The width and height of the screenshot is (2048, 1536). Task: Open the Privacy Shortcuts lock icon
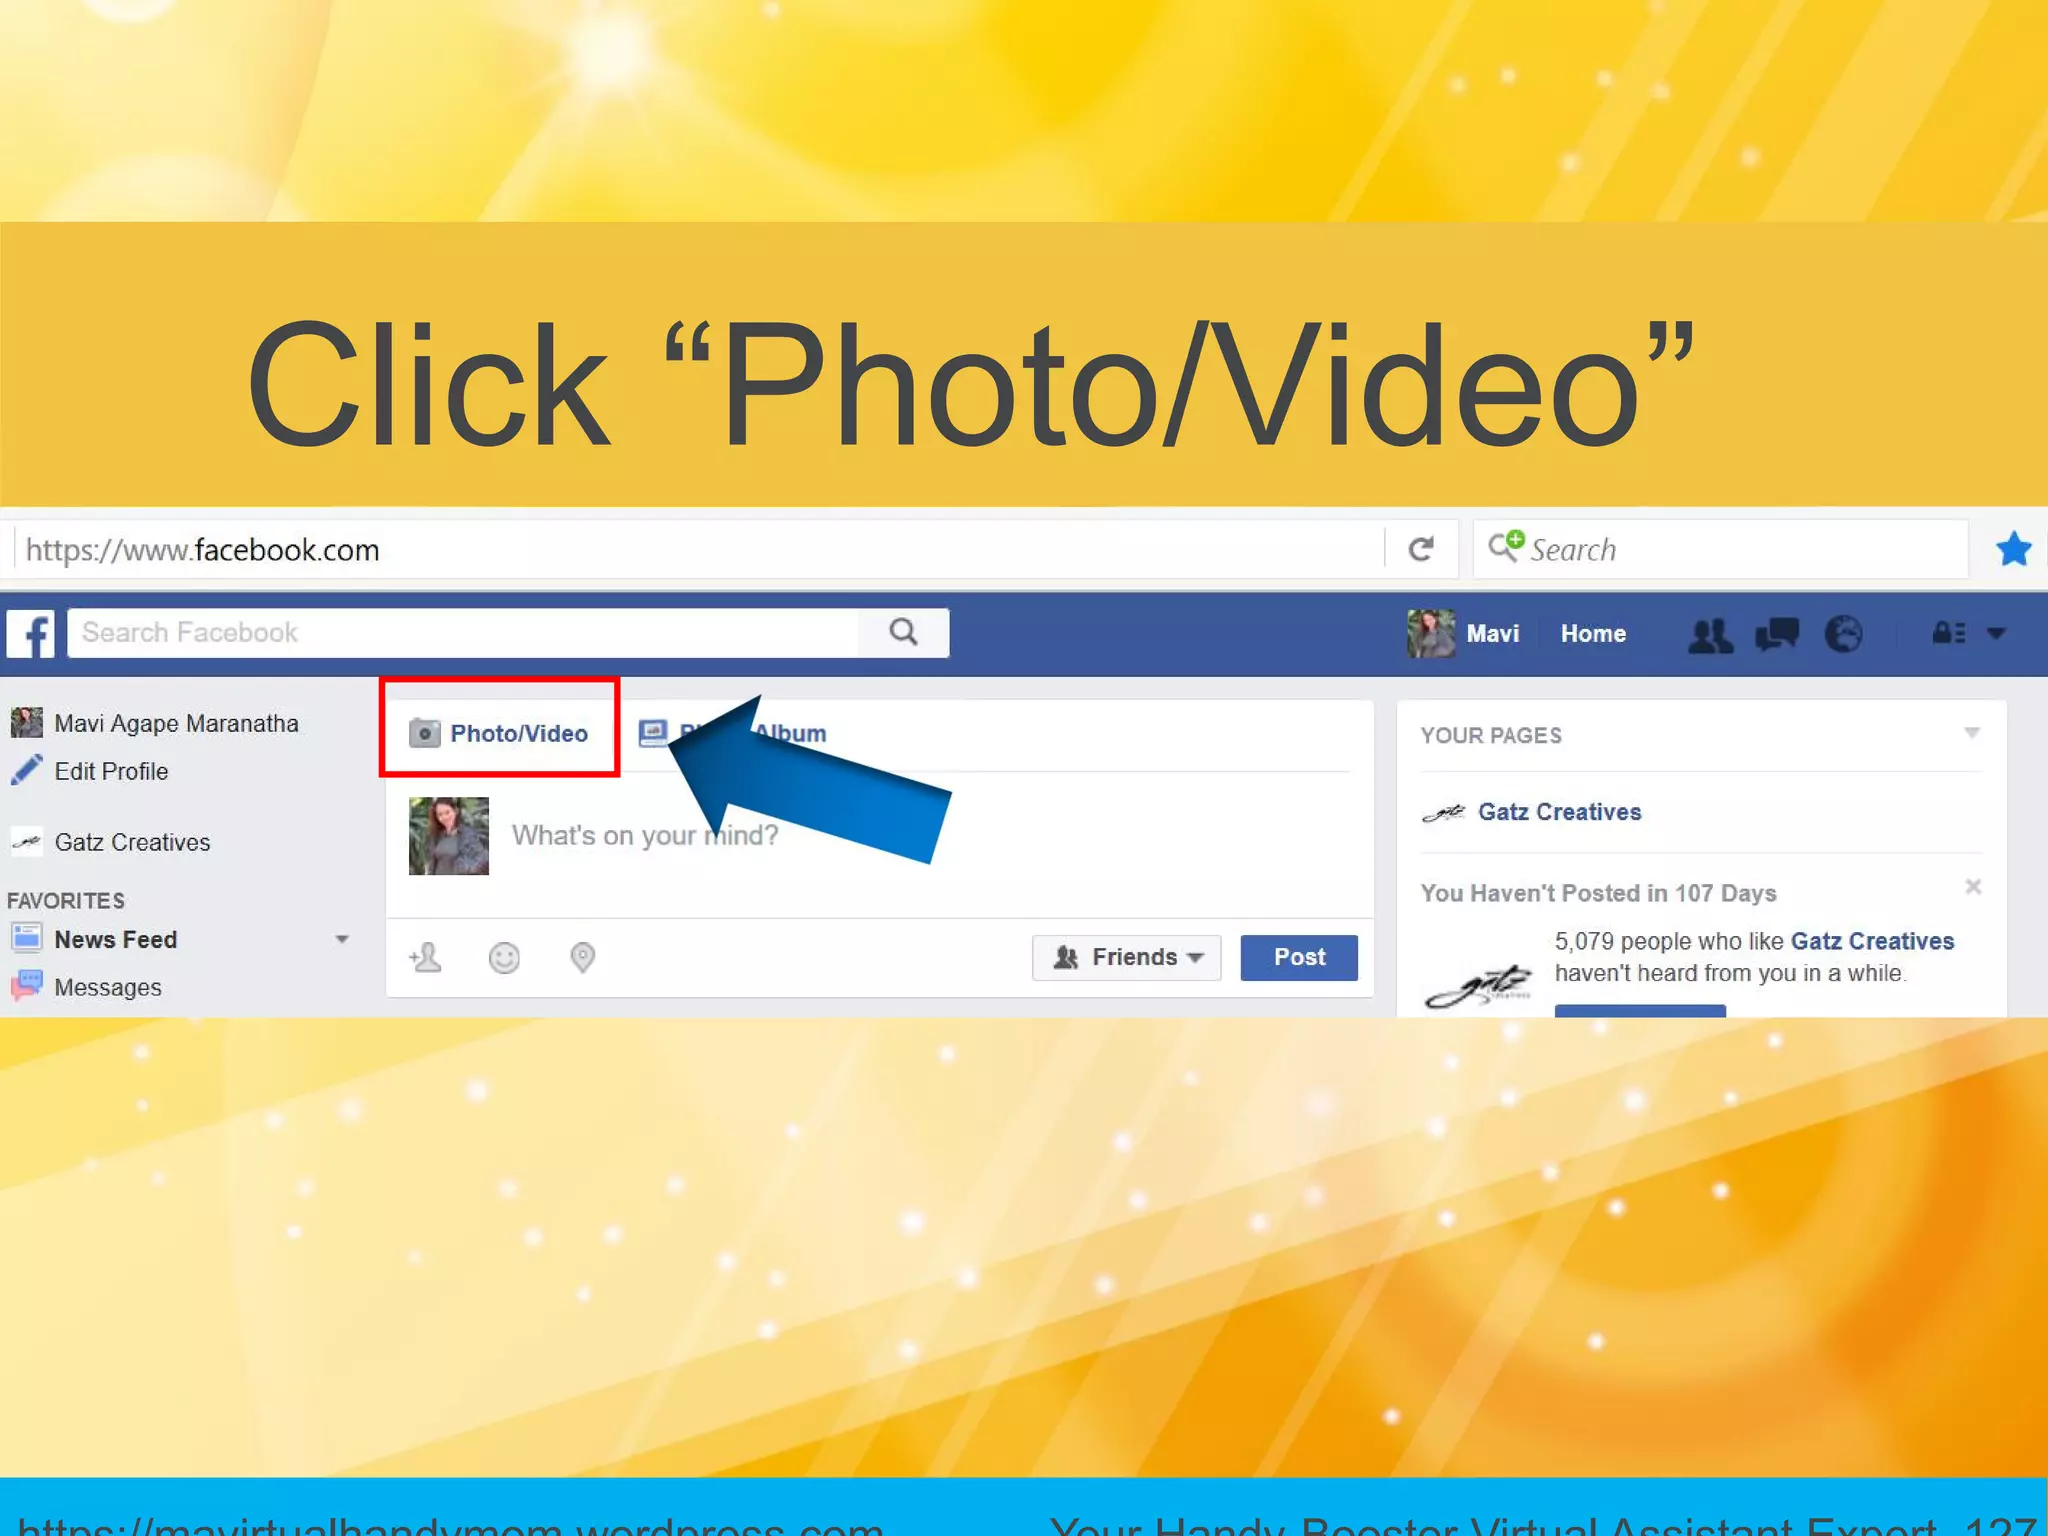(x=1949, y=633)
